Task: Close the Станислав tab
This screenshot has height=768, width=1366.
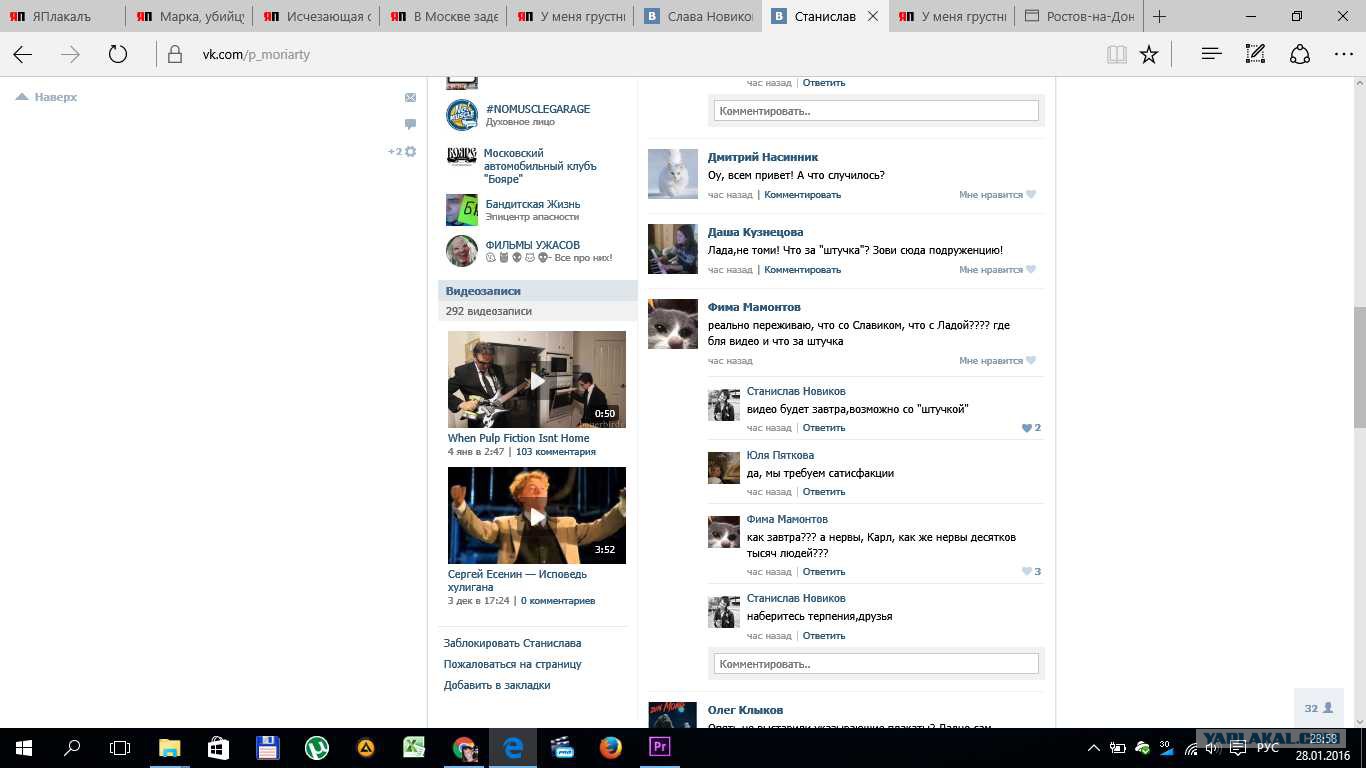Action: click(873, 17)
